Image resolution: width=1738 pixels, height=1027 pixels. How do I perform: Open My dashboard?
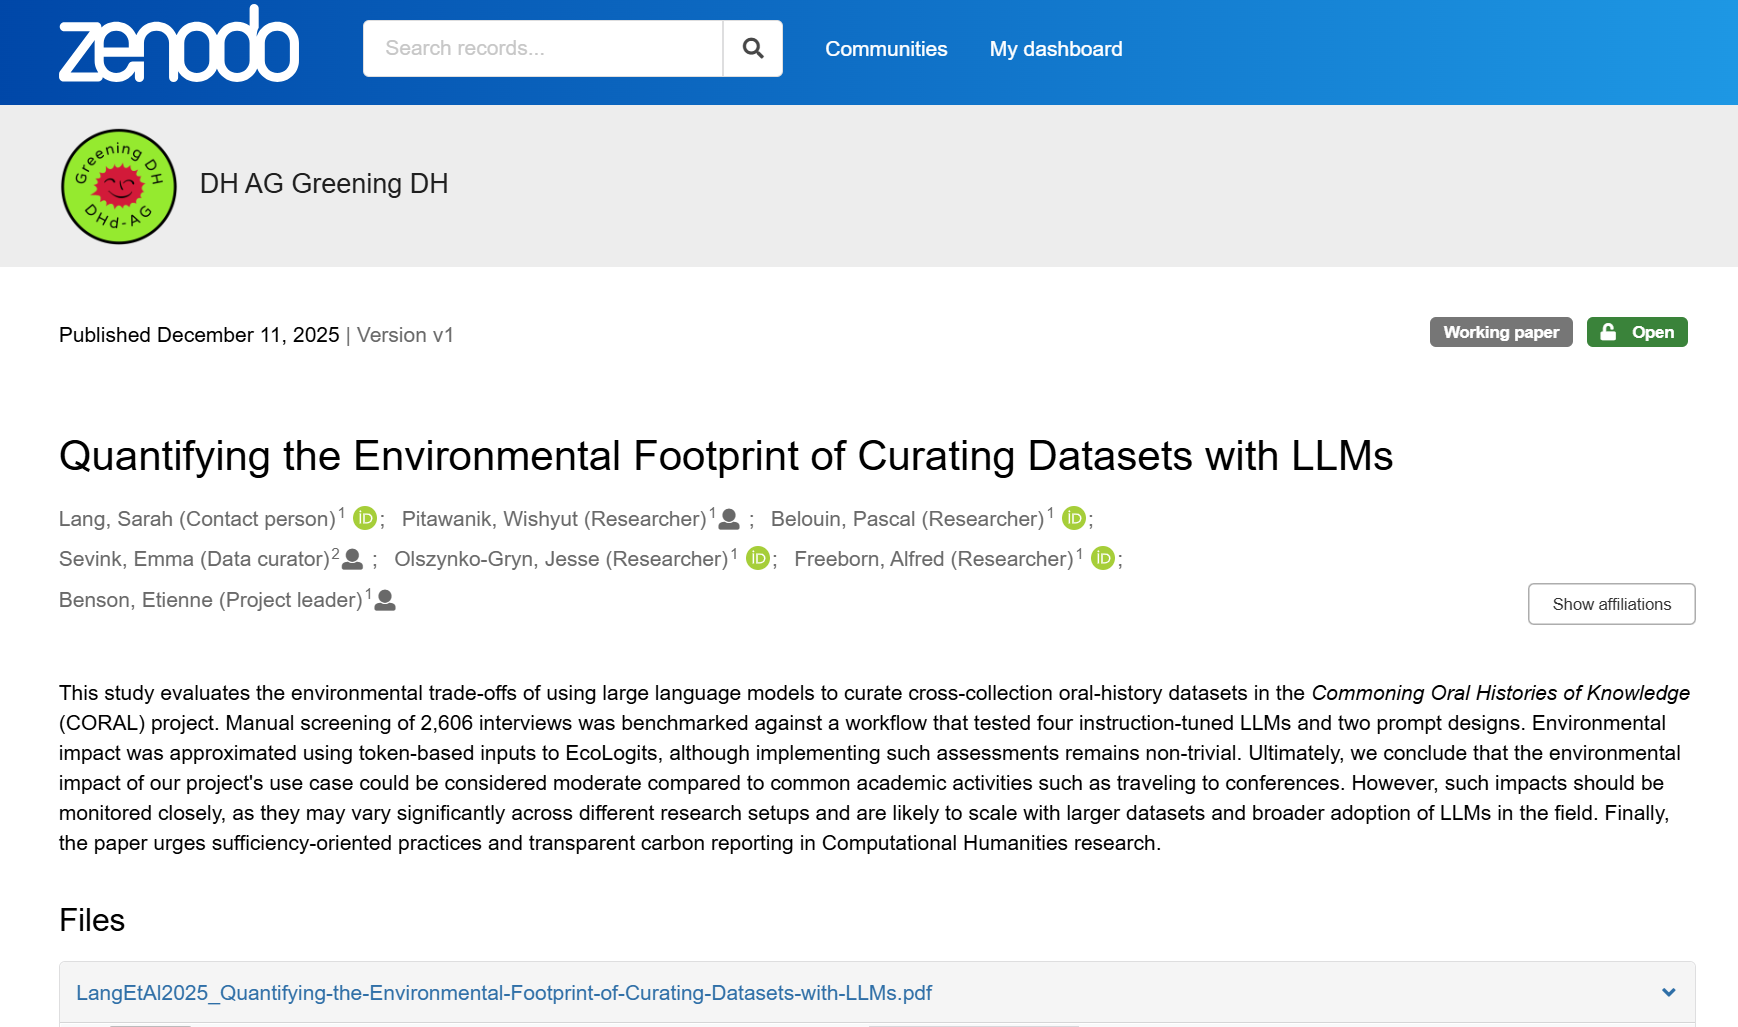point(1055,48)
